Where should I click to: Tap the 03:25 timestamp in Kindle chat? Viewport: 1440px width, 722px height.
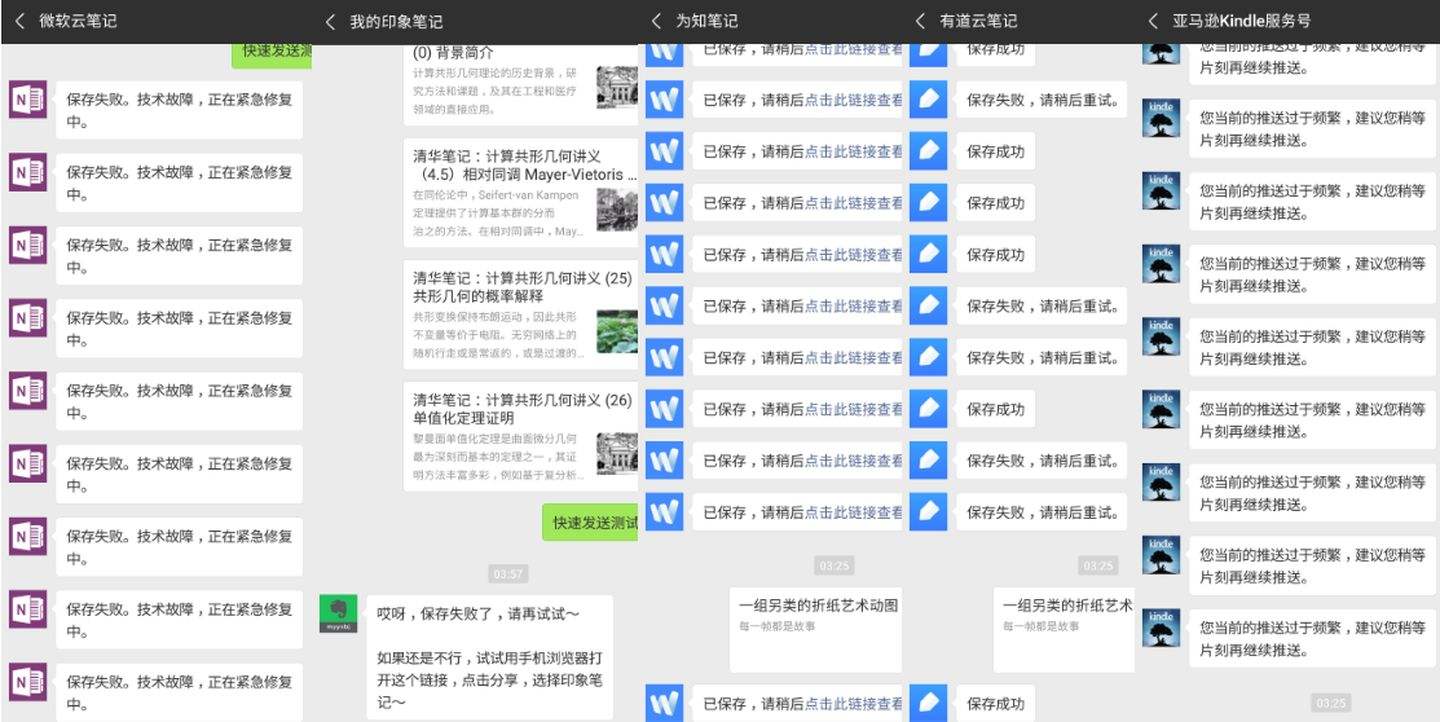click(x=1330, y=703)
